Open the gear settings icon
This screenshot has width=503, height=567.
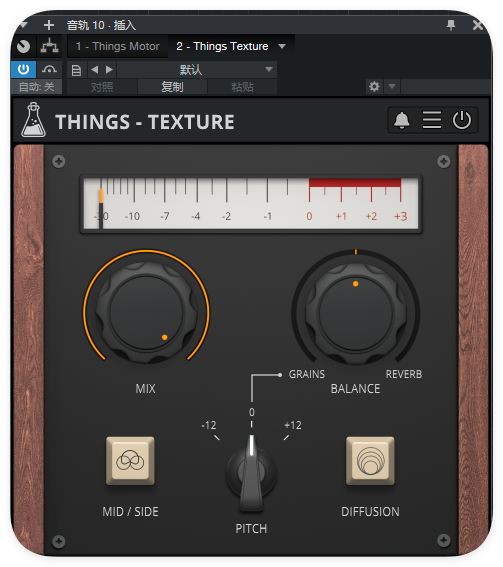[x=374, y=87]
